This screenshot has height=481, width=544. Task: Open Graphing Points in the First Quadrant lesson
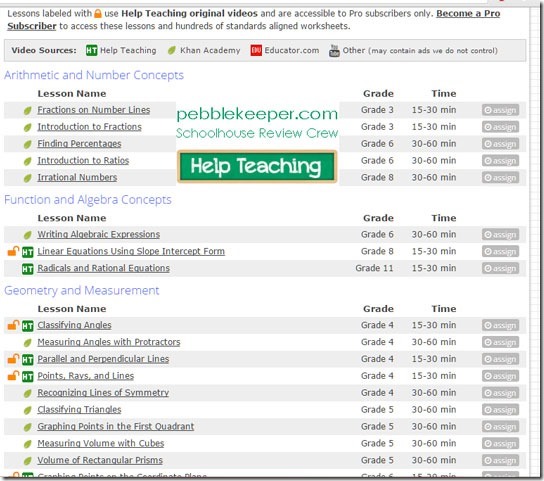116,427
